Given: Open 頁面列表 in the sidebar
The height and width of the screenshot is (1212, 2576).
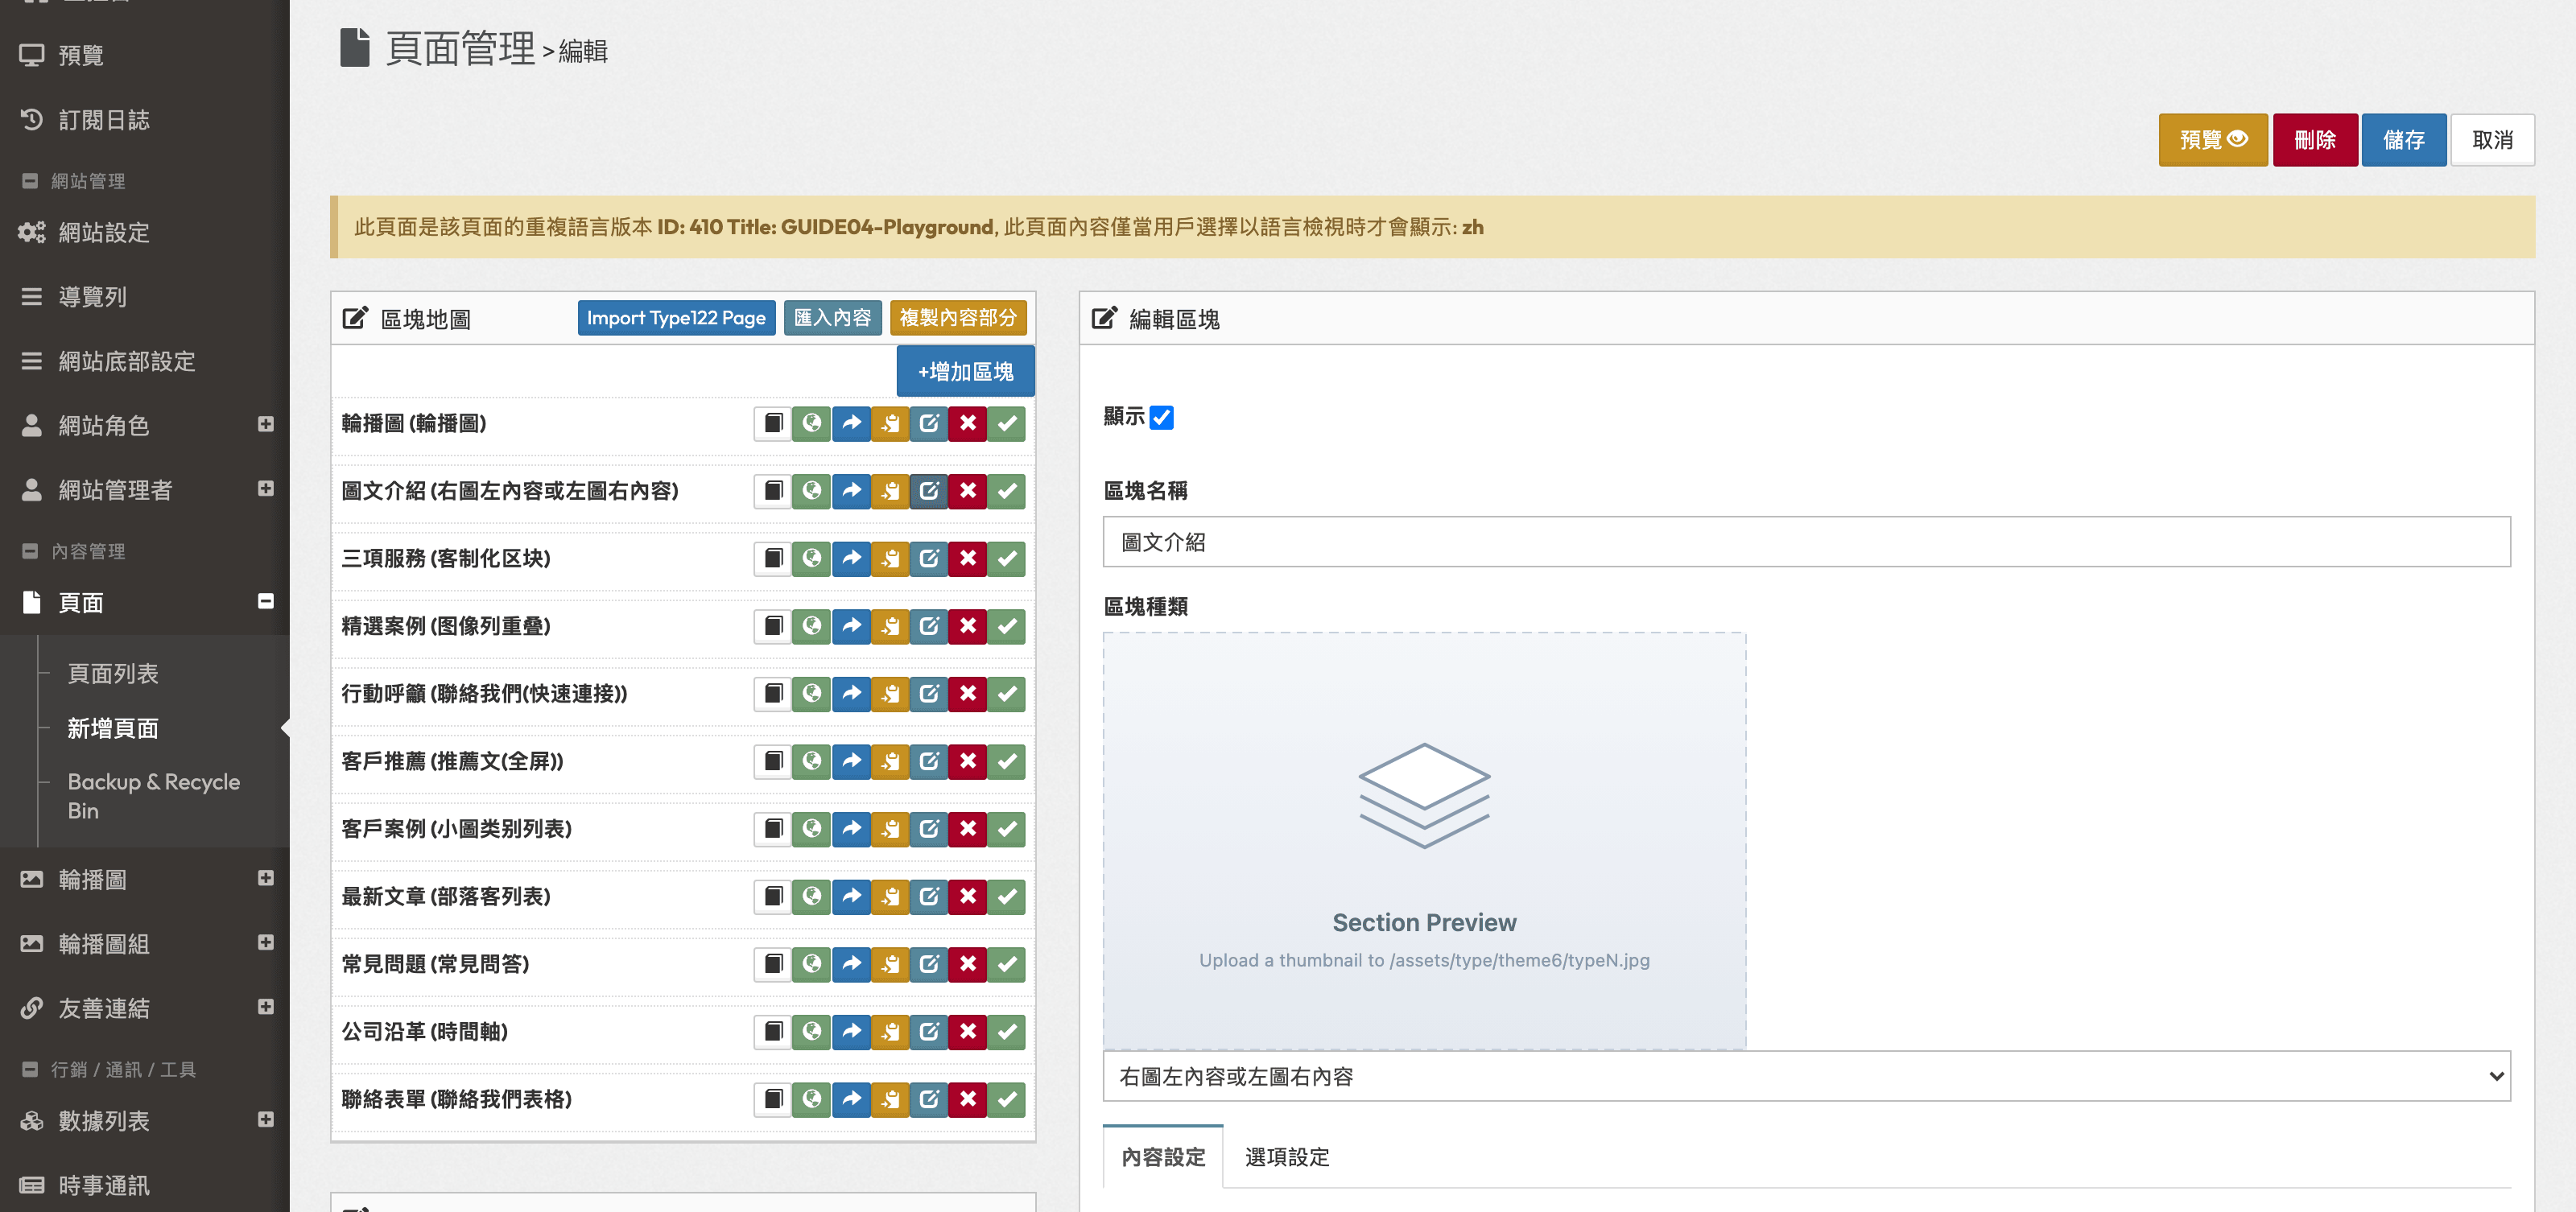Looking at the screenshot, I should 113,674.
